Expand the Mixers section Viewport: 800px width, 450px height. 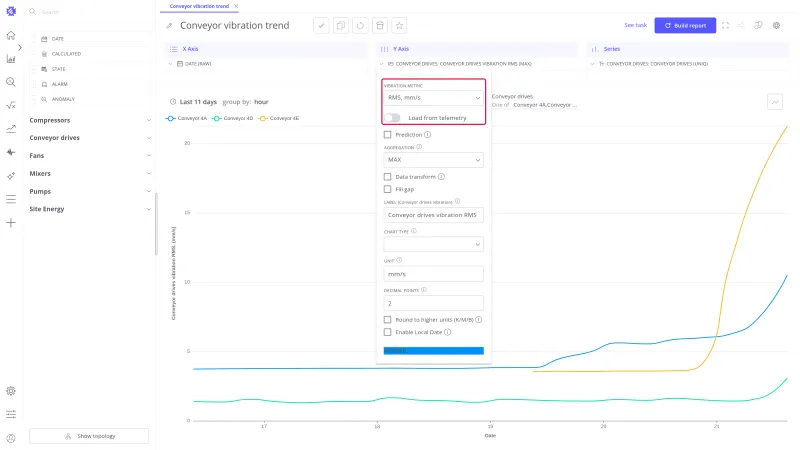click(x=90, y=173)
